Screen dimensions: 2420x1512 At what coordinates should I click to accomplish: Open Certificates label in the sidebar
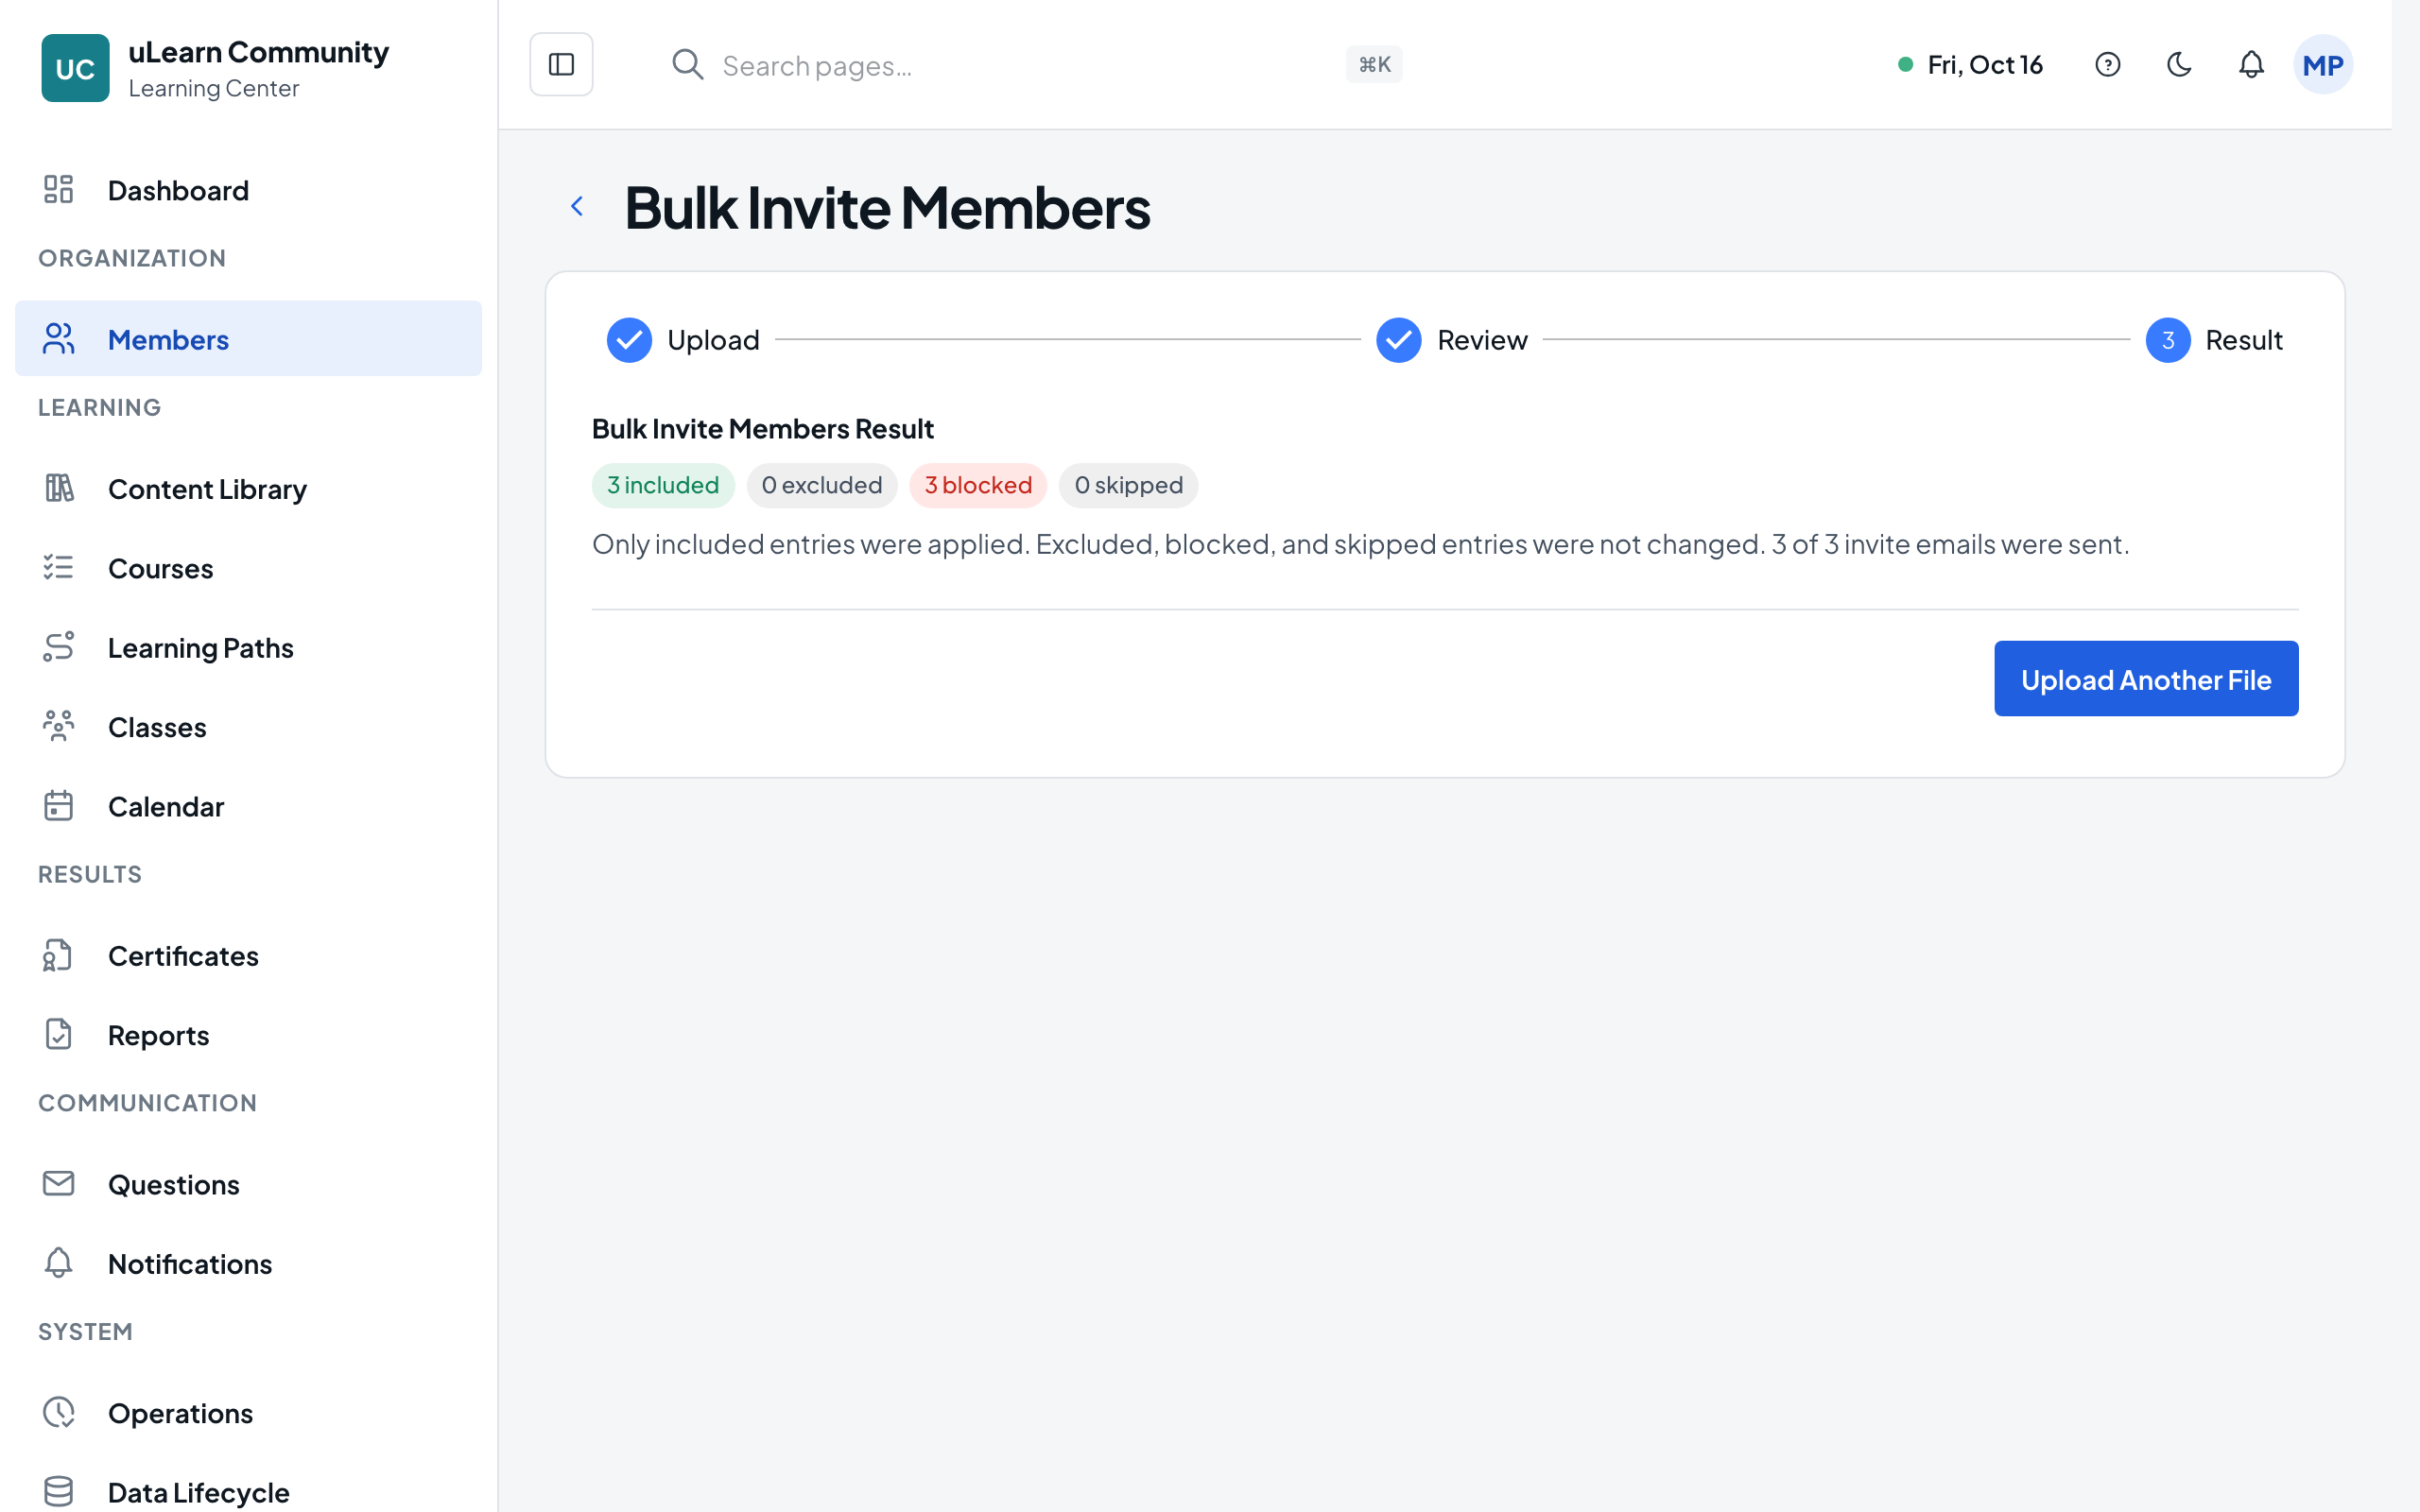tap(183, 956)
